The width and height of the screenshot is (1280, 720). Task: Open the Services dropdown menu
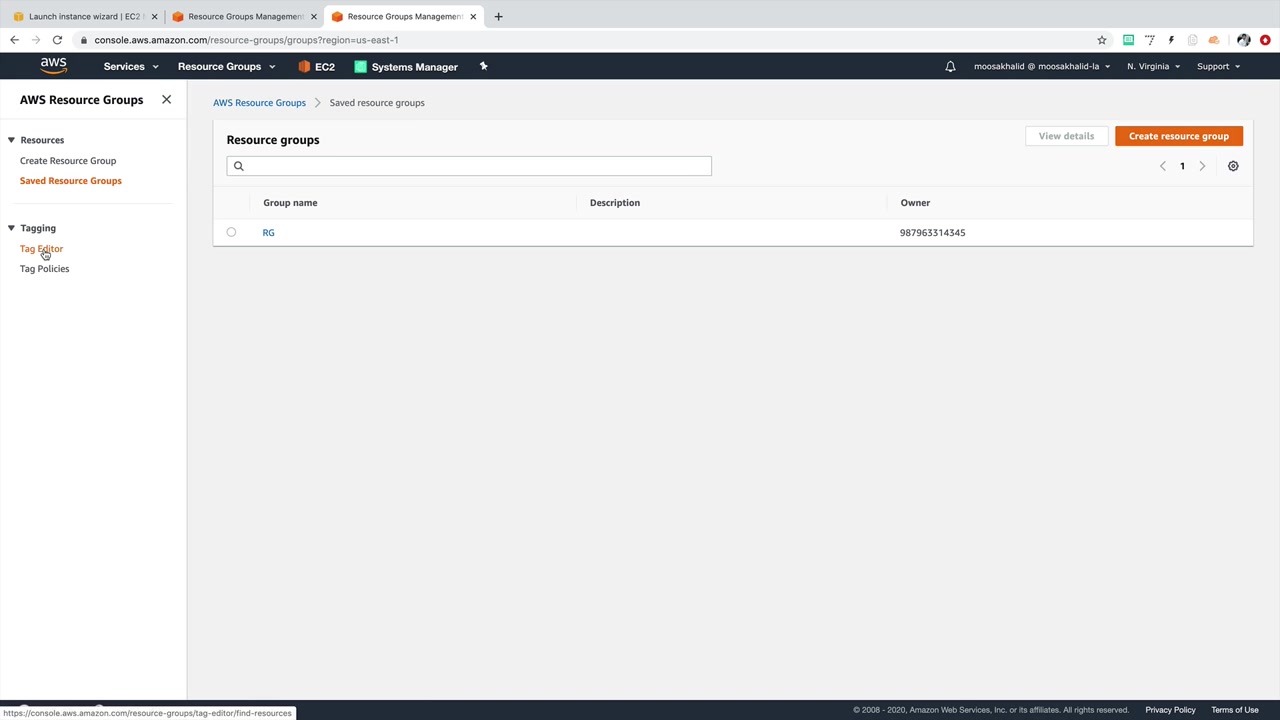131,67
